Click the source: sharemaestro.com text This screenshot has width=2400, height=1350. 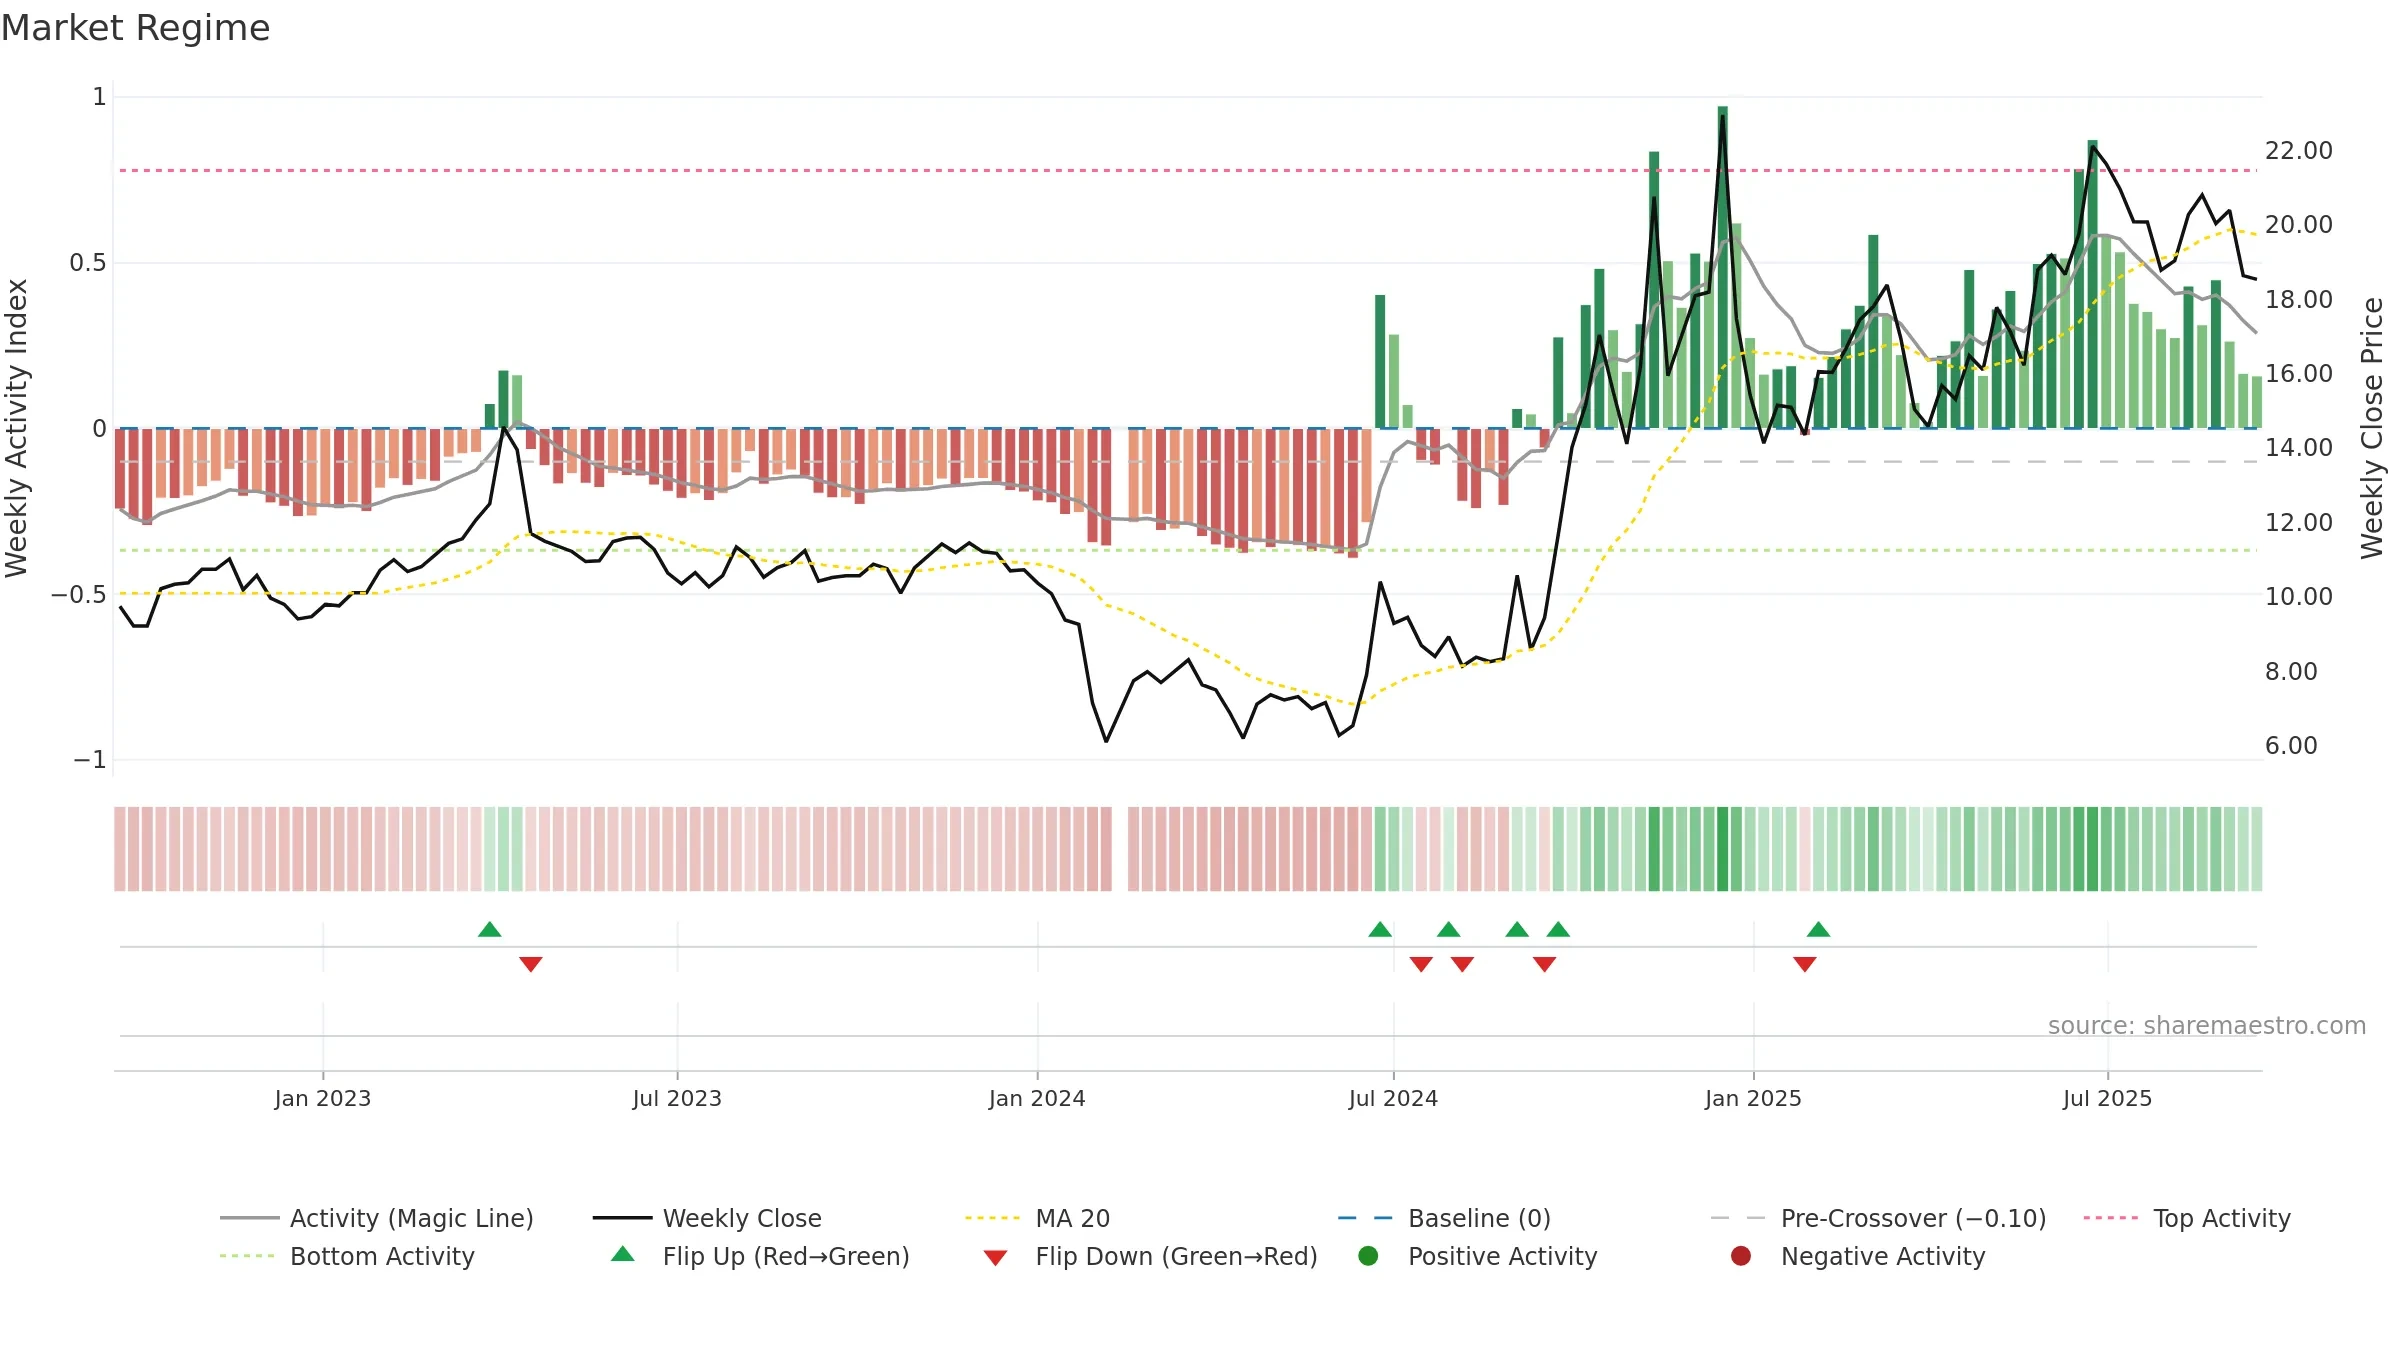[x=2207, y=1026]
